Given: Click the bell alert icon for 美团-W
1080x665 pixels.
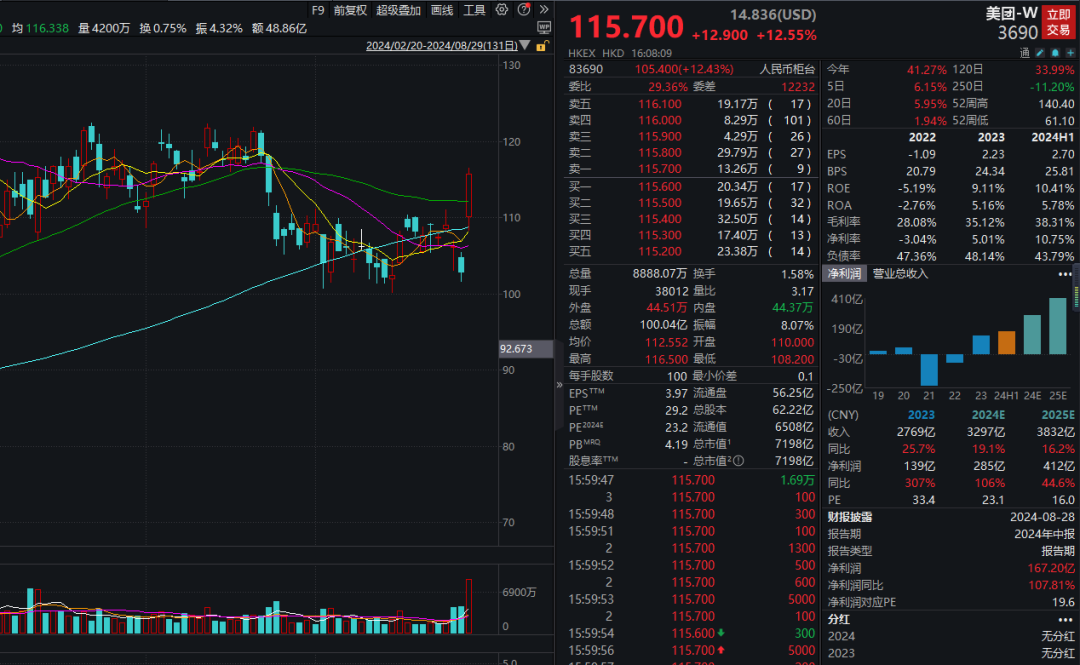Looking at the screenshot, I should coord(1057,52).
